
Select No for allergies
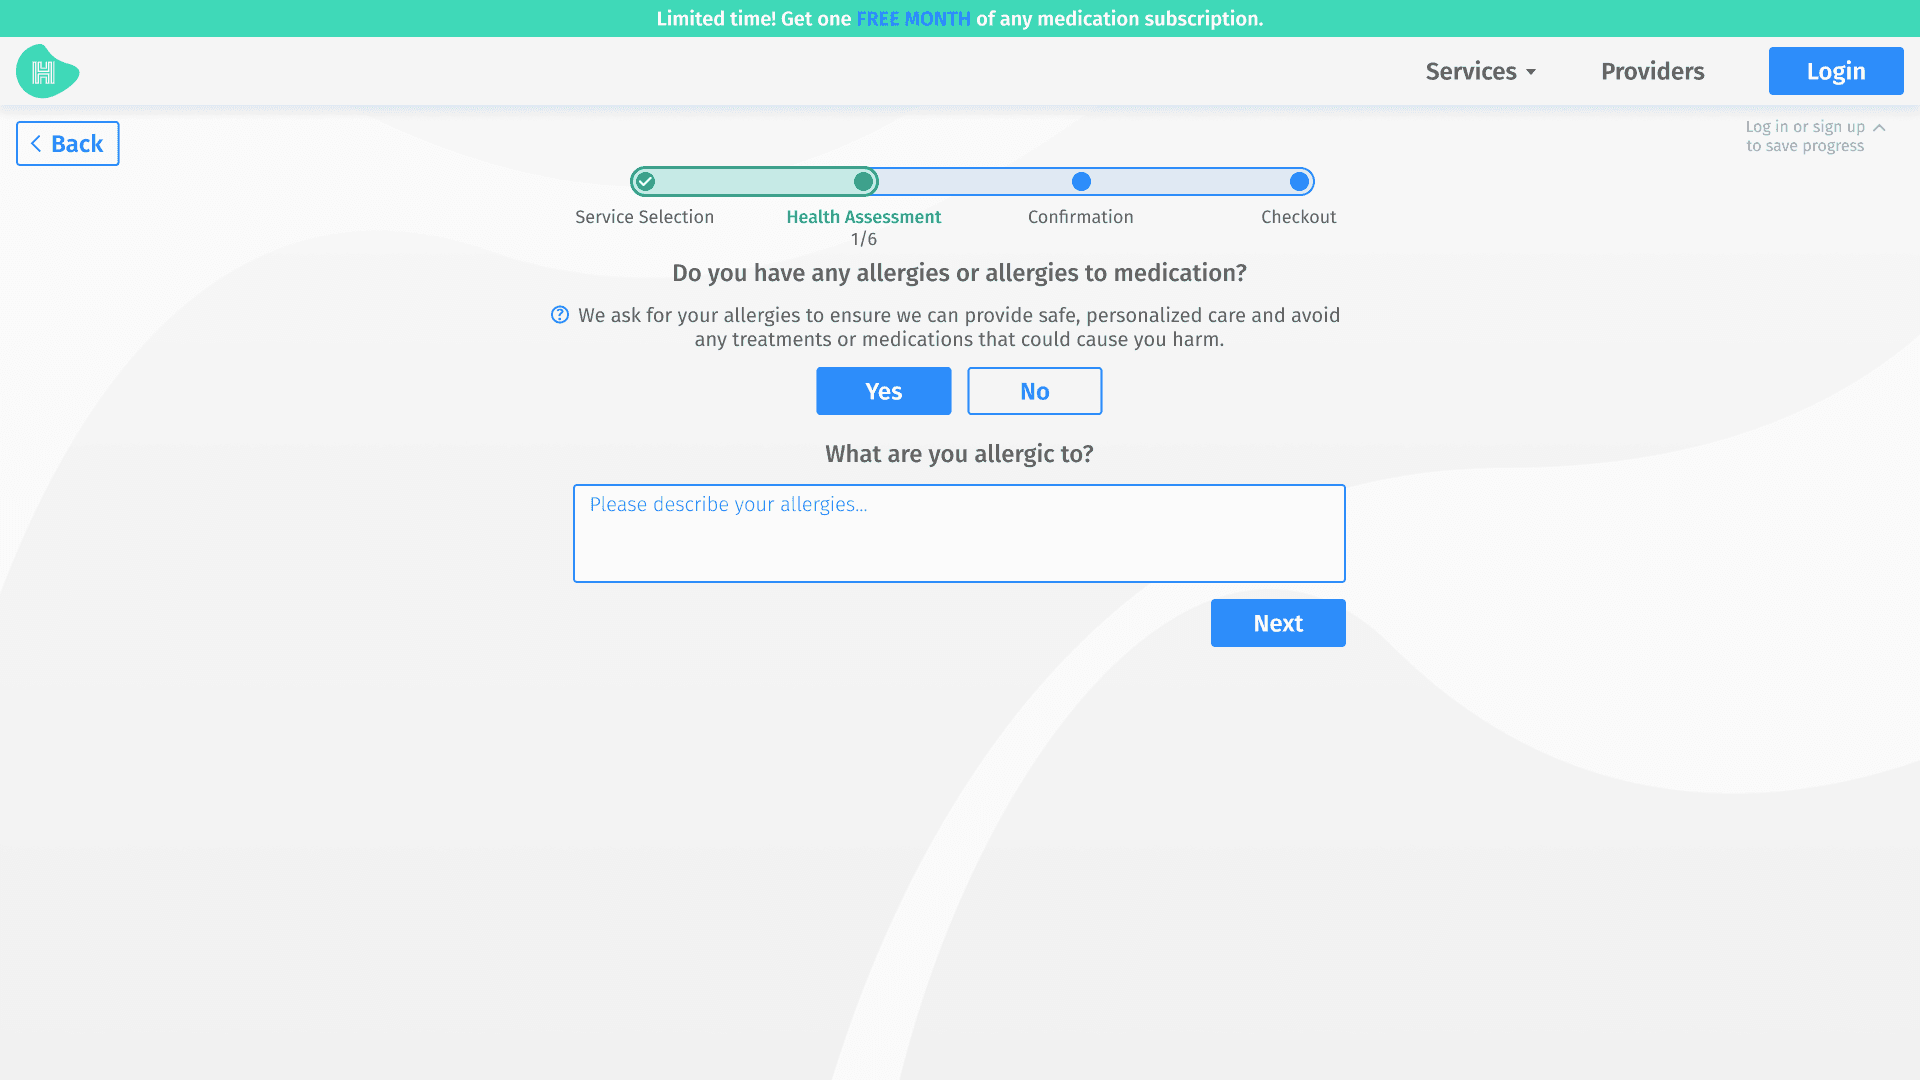pos(1034,391)
